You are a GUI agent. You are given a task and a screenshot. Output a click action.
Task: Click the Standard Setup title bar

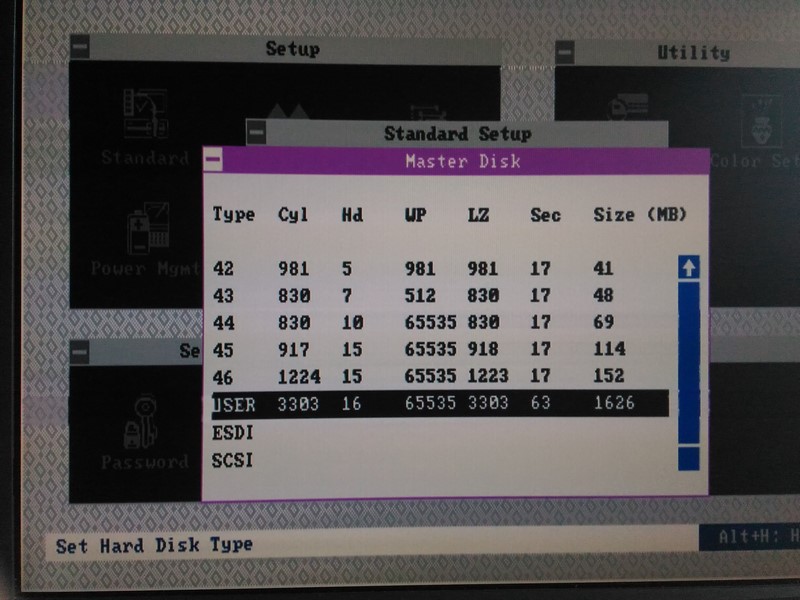point(458,133)
